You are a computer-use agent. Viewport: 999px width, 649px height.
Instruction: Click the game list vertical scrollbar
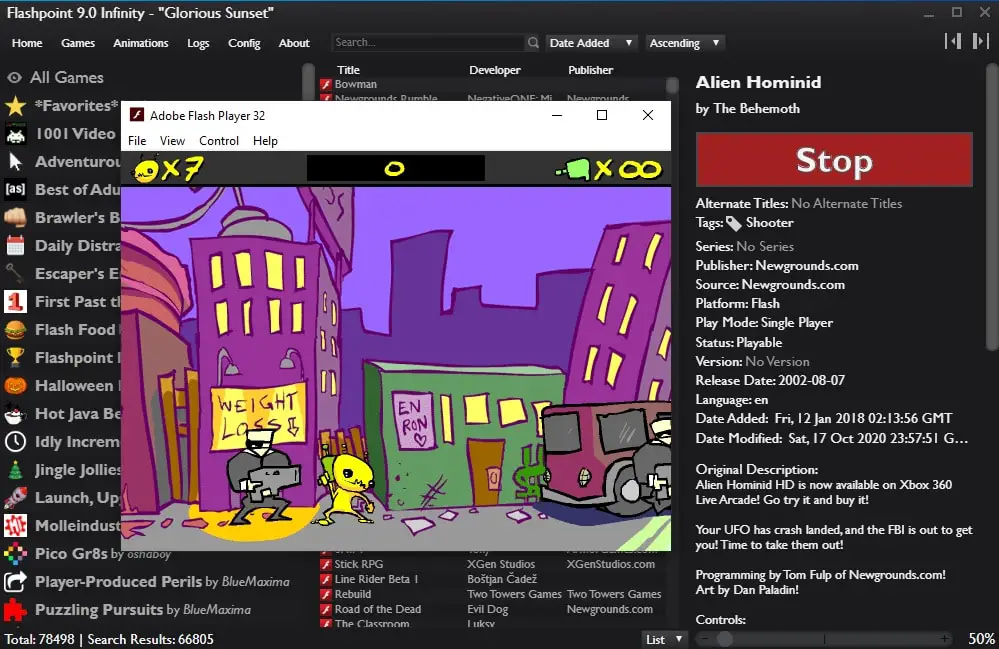(672, 86)
